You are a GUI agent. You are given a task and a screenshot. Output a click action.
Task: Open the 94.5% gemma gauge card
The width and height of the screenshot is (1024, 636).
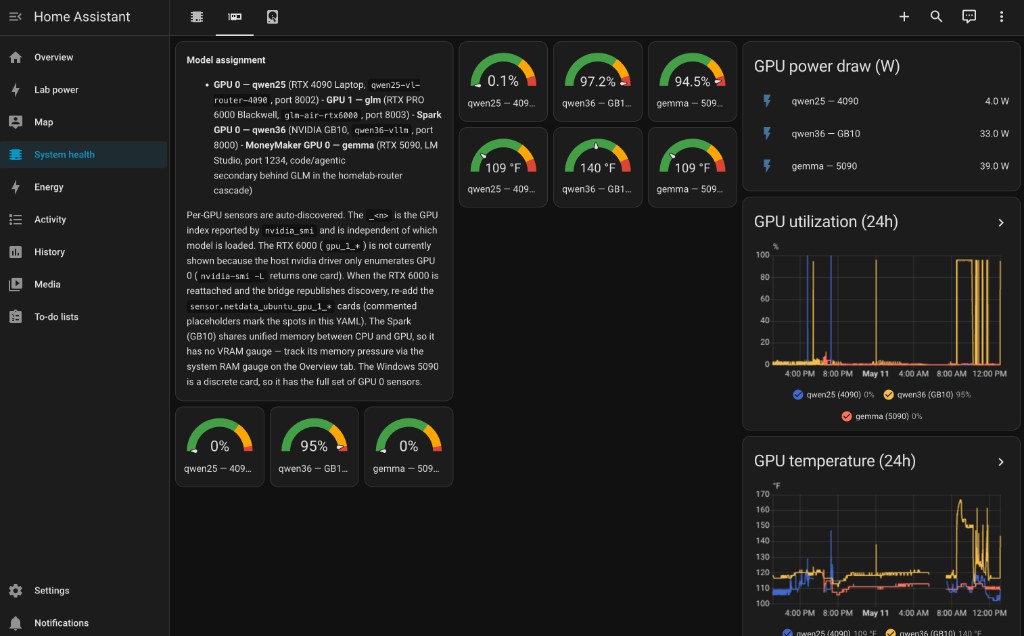pyautogui.click(x=692, y=82)
